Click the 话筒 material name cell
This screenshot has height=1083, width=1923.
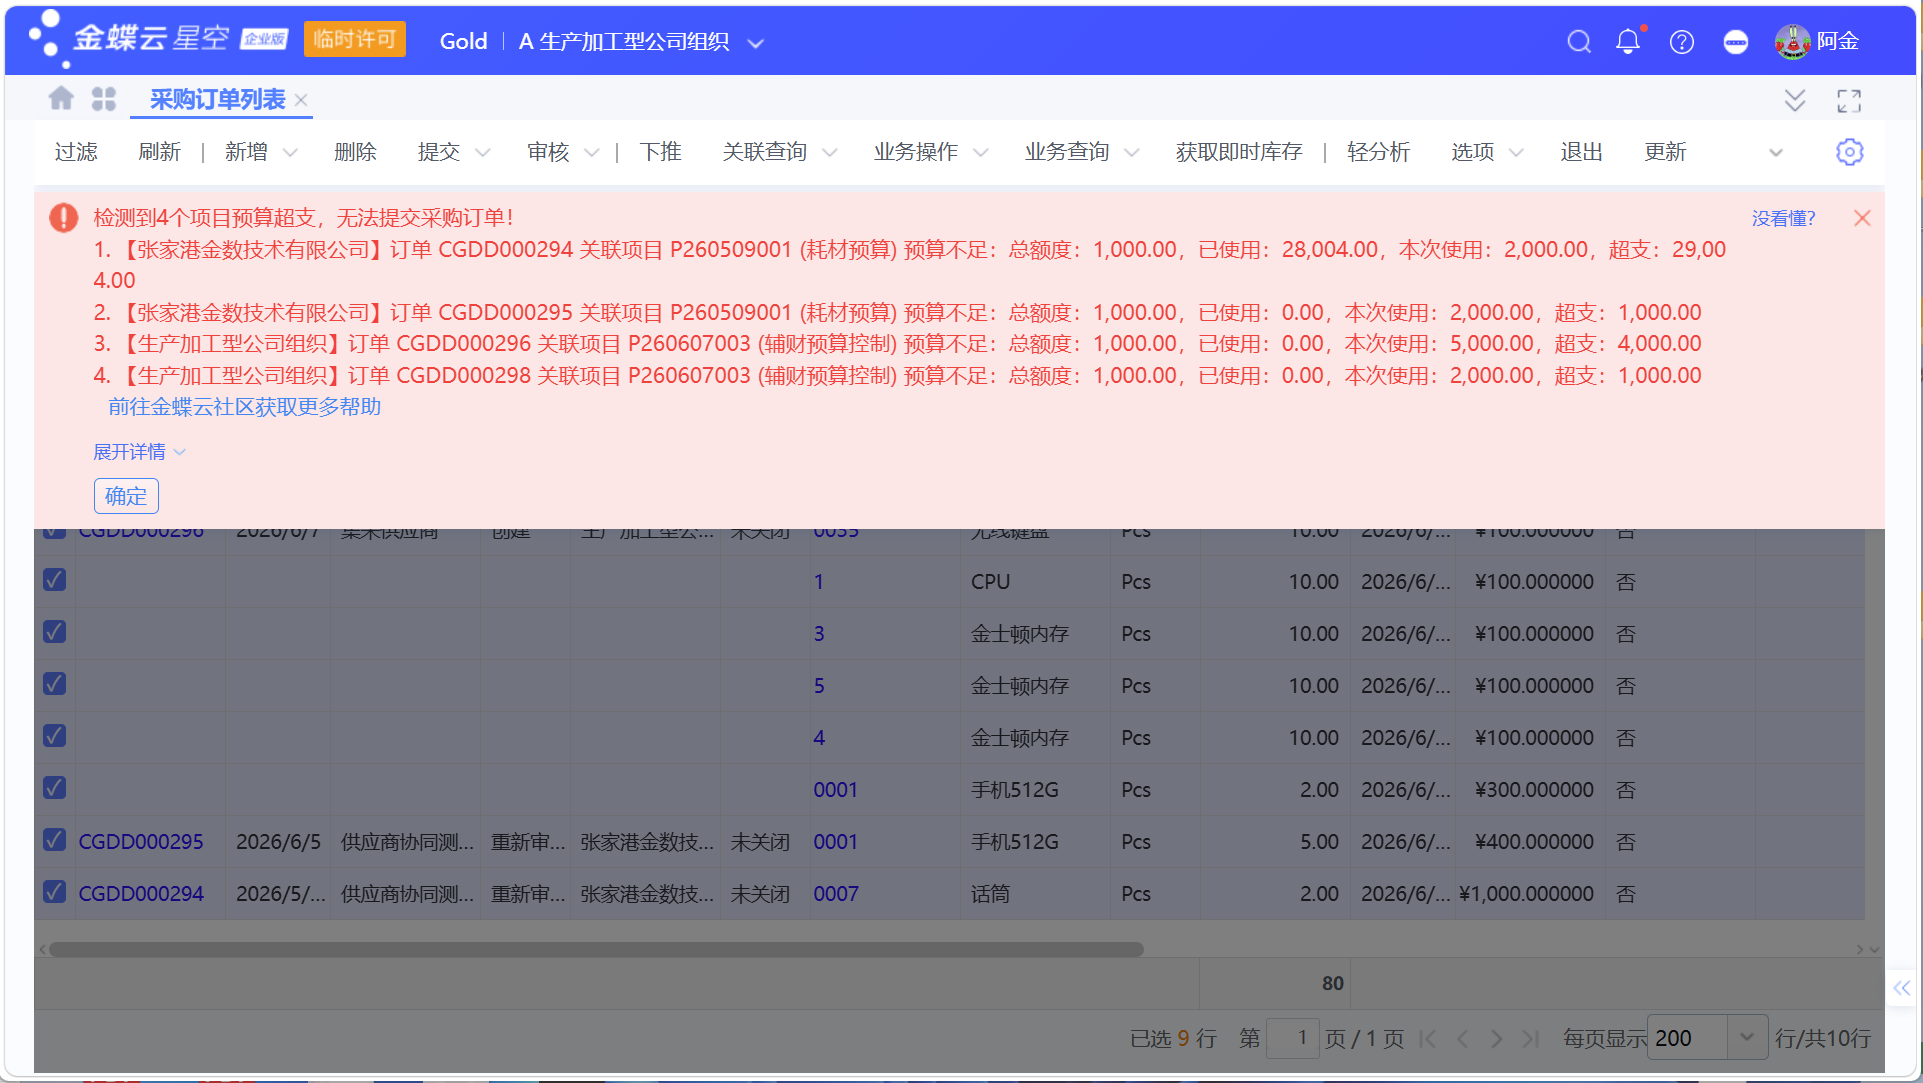(x=1036, y=894)
